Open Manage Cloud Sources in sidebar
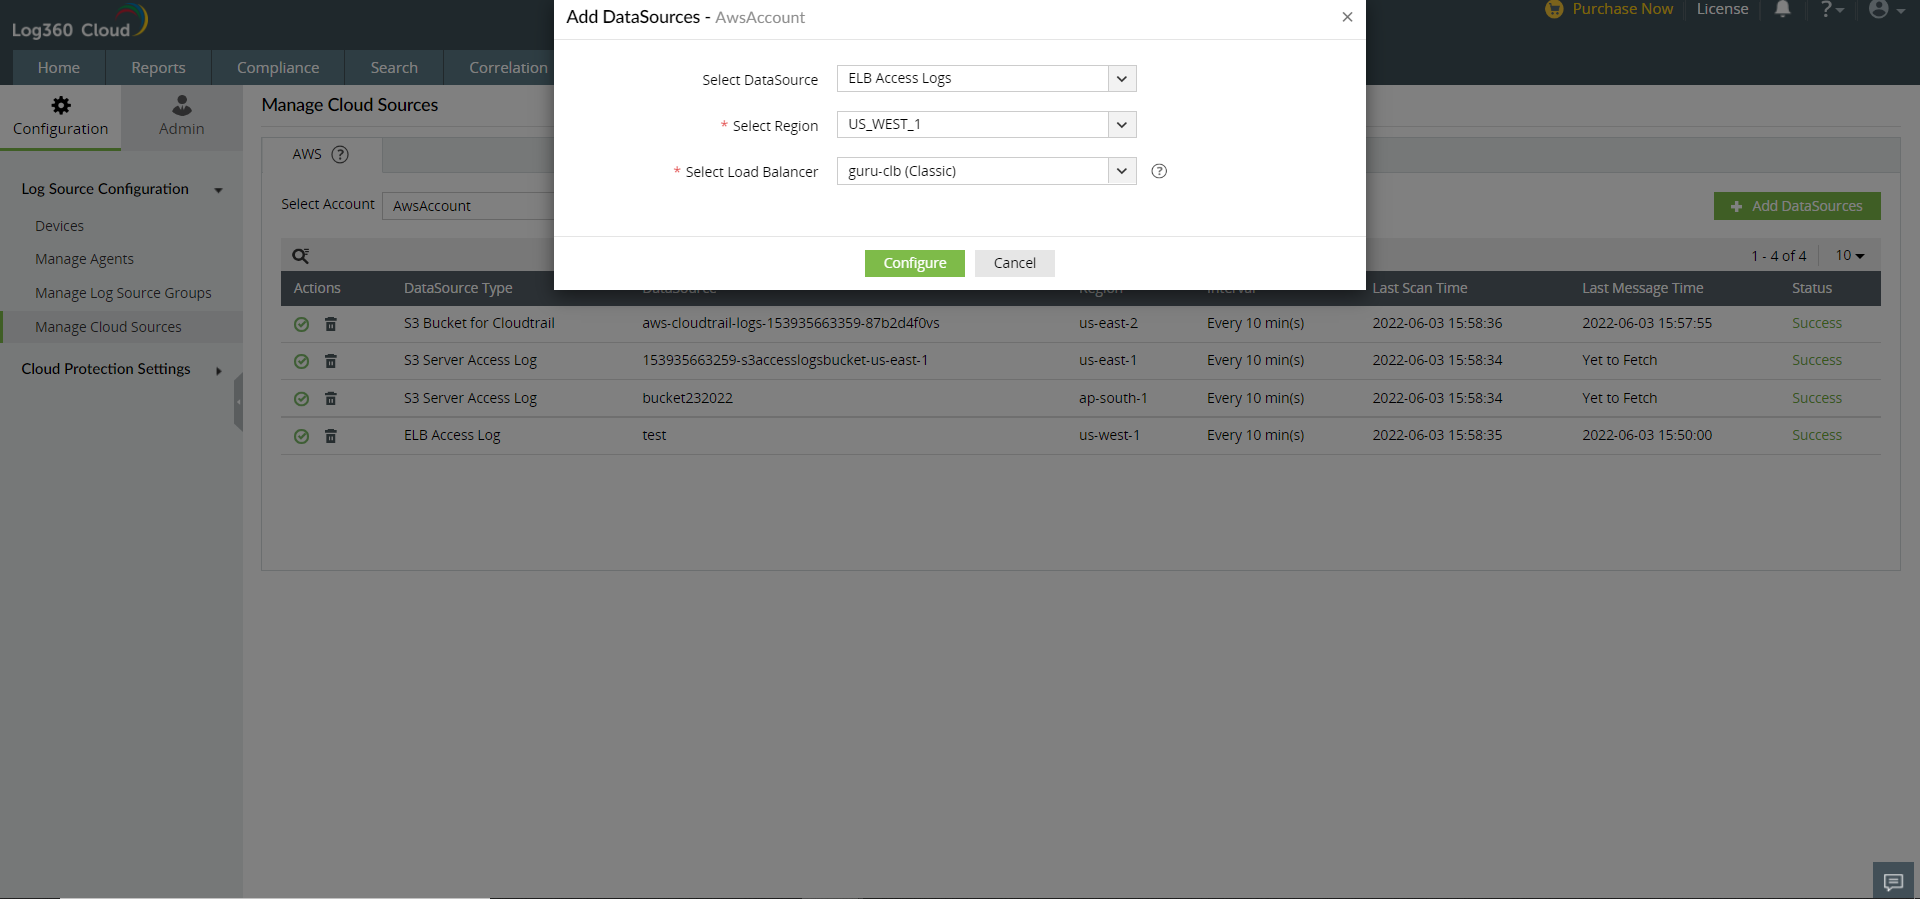 click(108, 327)
